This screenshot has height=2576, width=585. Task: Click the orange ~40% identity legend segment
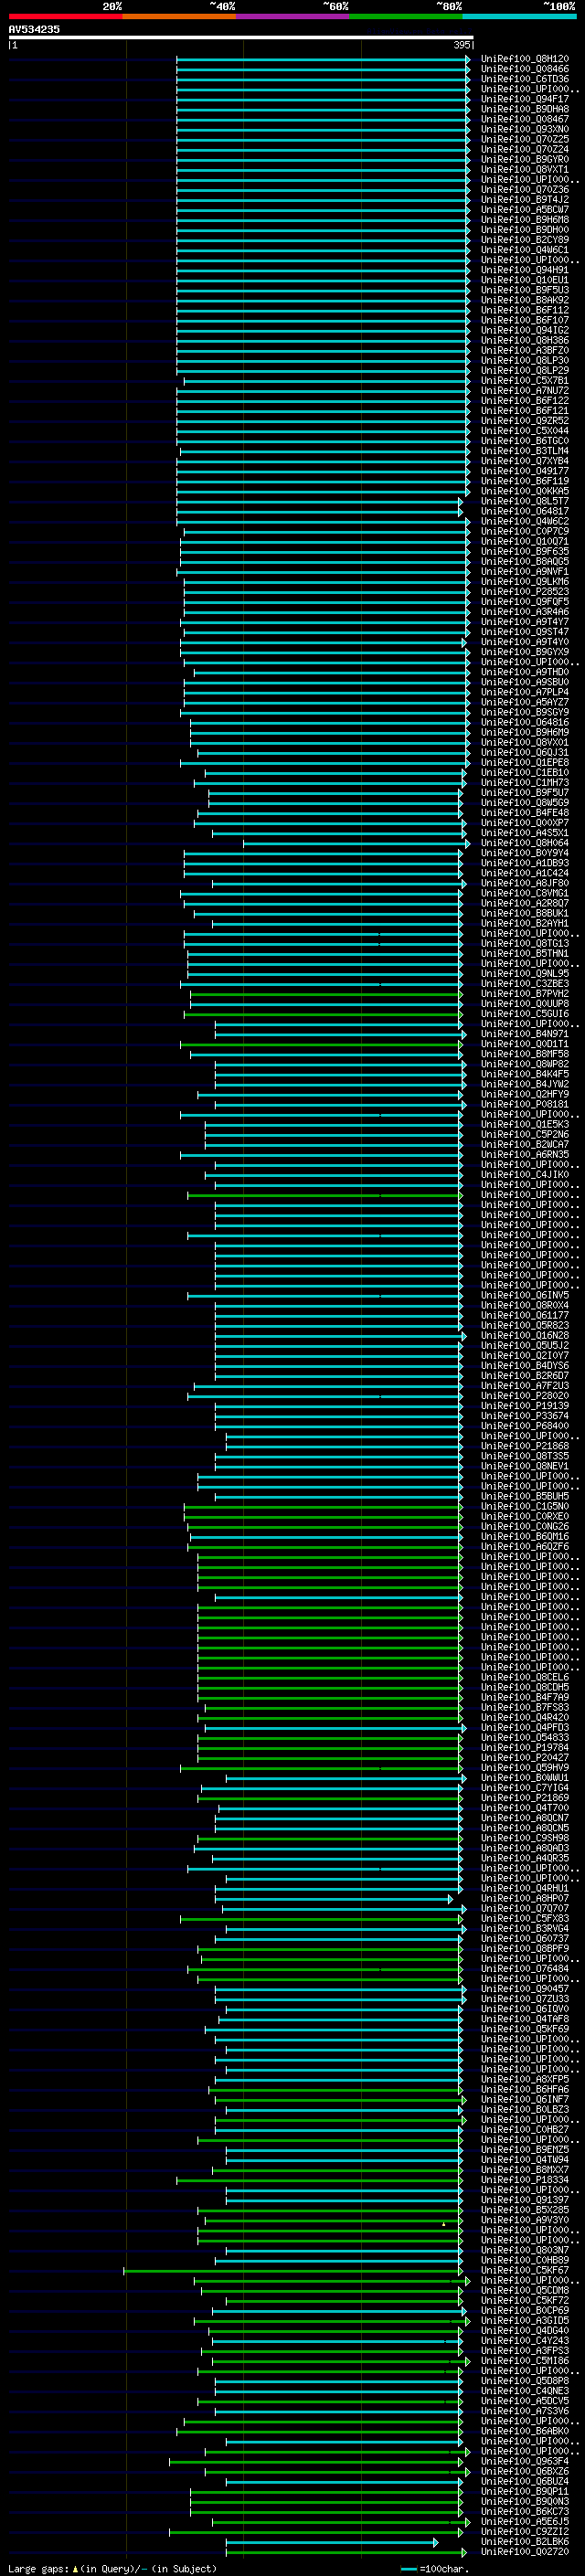(179, 17)
